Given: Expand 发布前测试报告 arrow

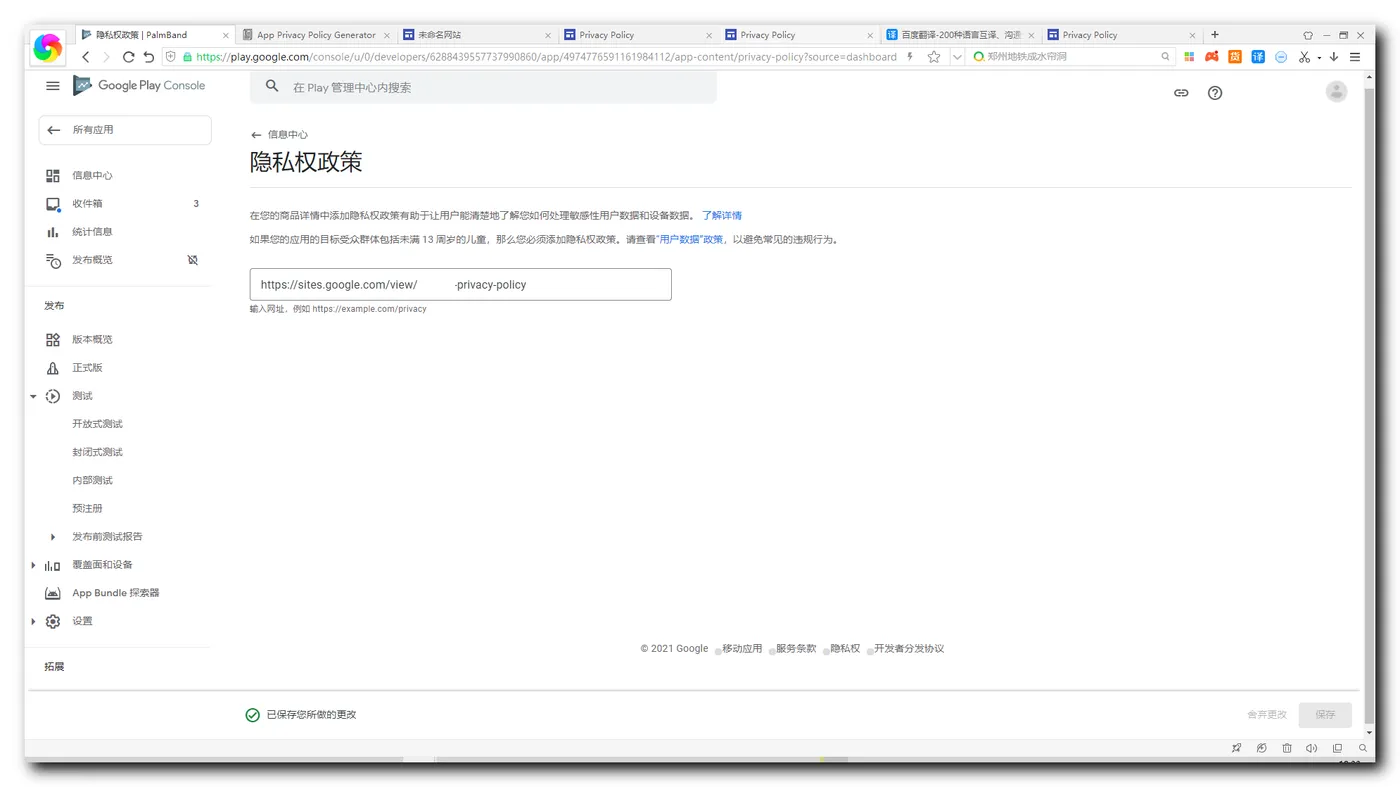Looking at the screenshot, I should click(53, 537).
